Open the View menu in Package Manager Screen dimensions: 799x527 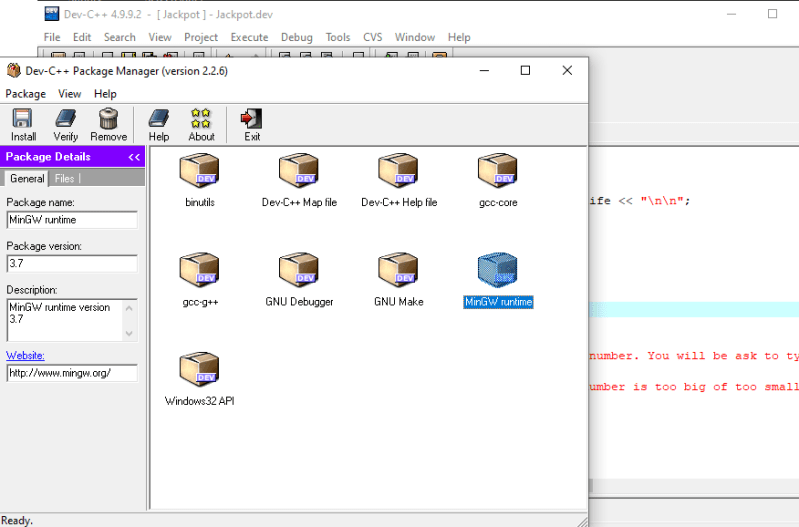coord(69,94)
